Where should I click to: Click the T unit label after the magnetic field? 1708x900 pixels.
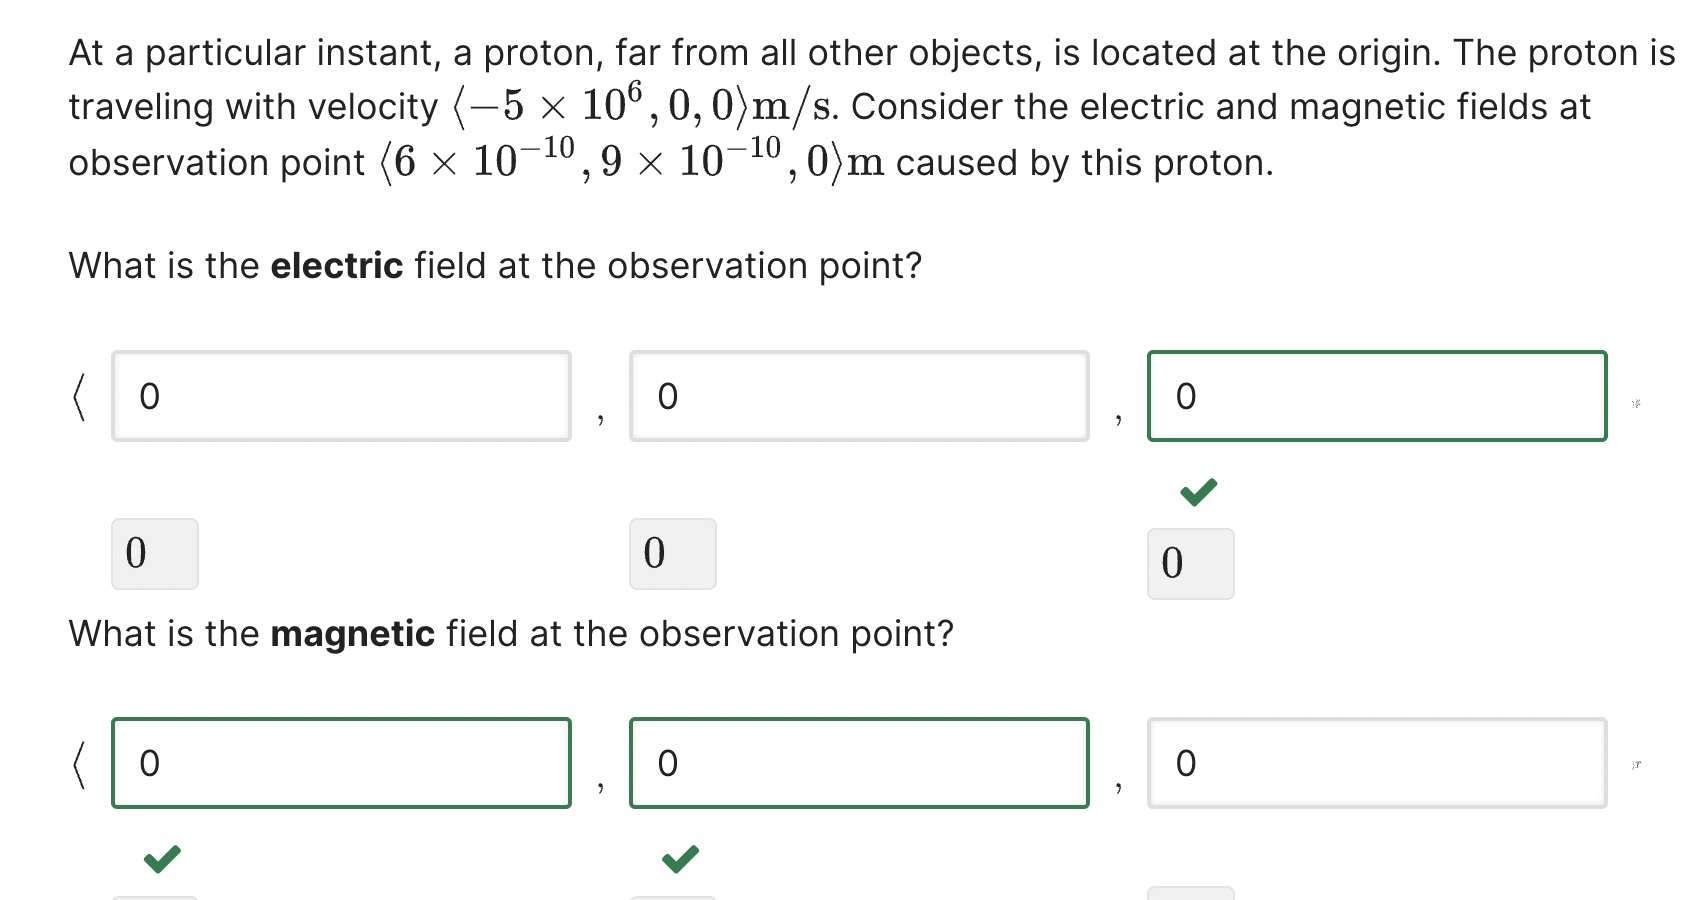pyautogui.click(x=1638, y=763)
